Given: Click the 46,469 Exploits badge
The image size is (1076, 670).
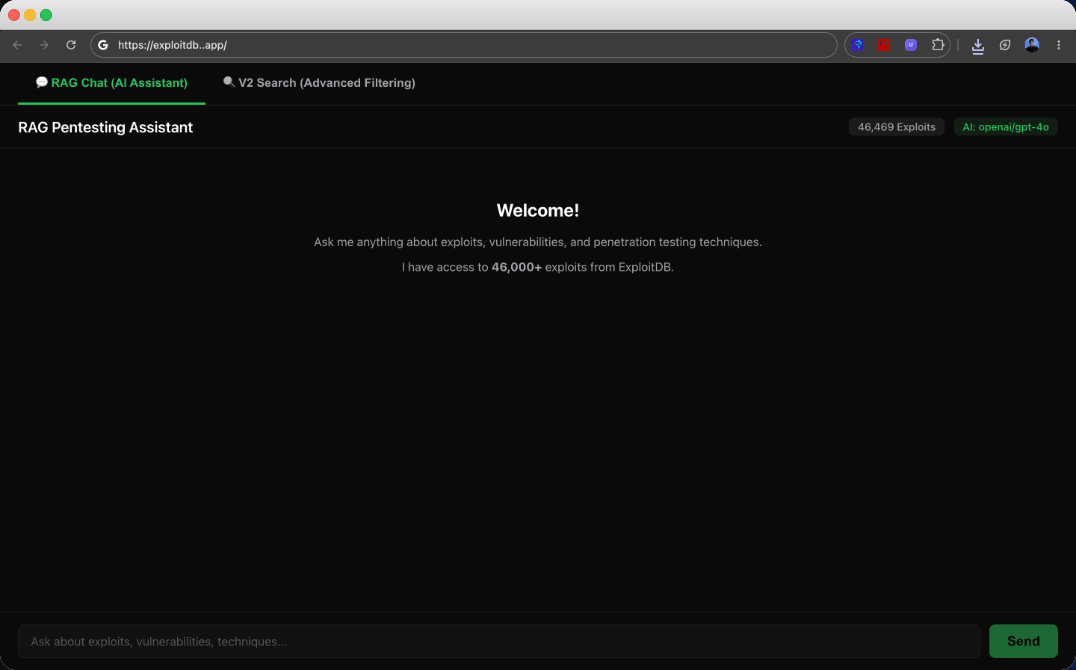Looking at the screenshot, I should pyautogui.click(x=896, y=127).
